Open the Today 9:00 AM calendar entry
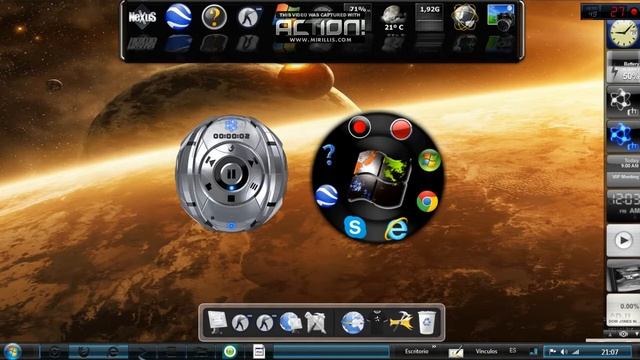 click(624, 163)
